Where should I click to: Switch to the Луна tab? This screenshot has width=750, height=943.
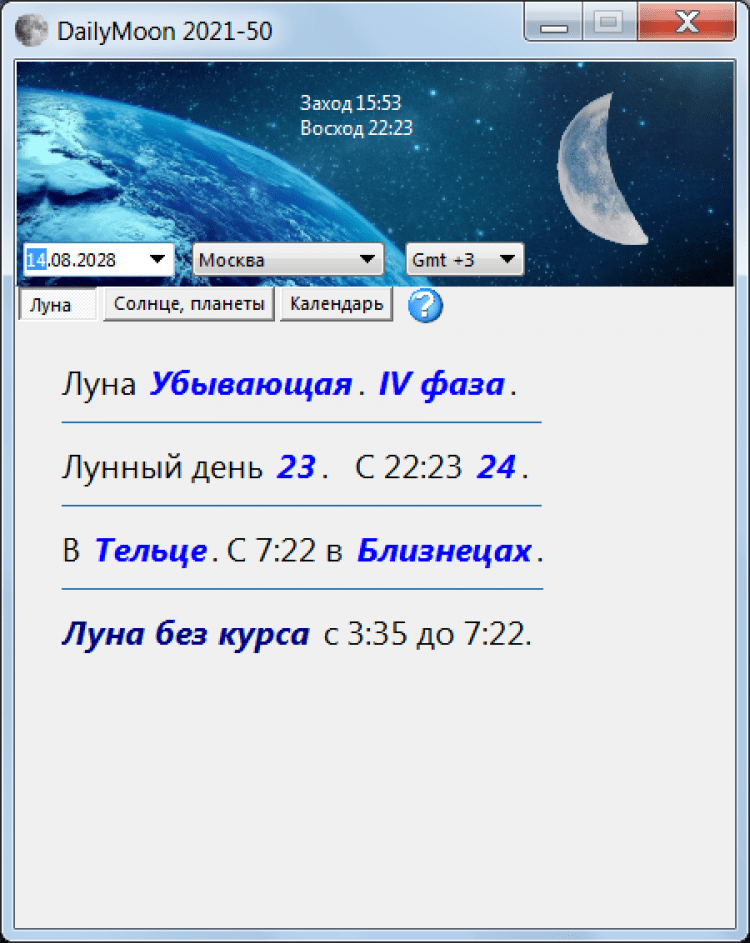(x=58, y=305)
